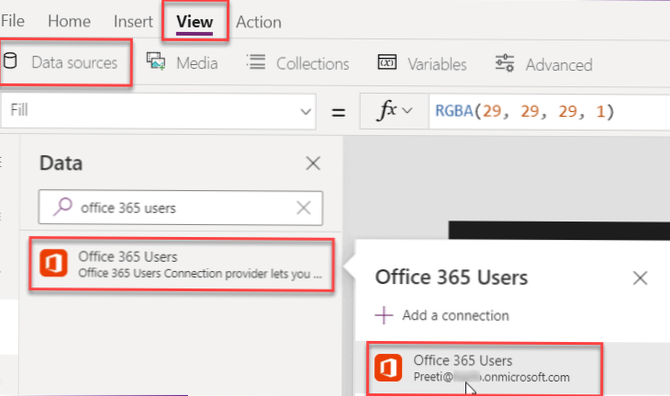Select the Preeti onmicrosoft.com connection
The image size is (670, 396).
click(x=485, y=368)
